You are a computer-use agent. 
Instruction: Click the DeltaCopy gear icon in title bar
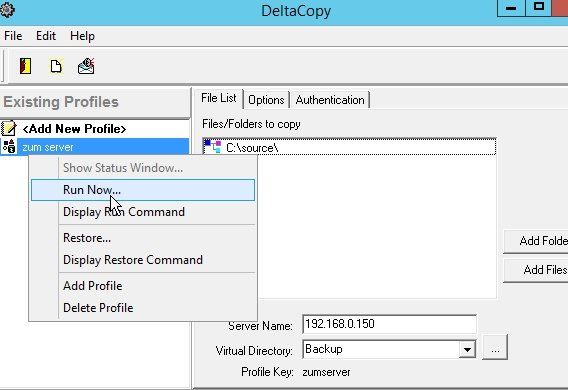click(x=7, y=10)
